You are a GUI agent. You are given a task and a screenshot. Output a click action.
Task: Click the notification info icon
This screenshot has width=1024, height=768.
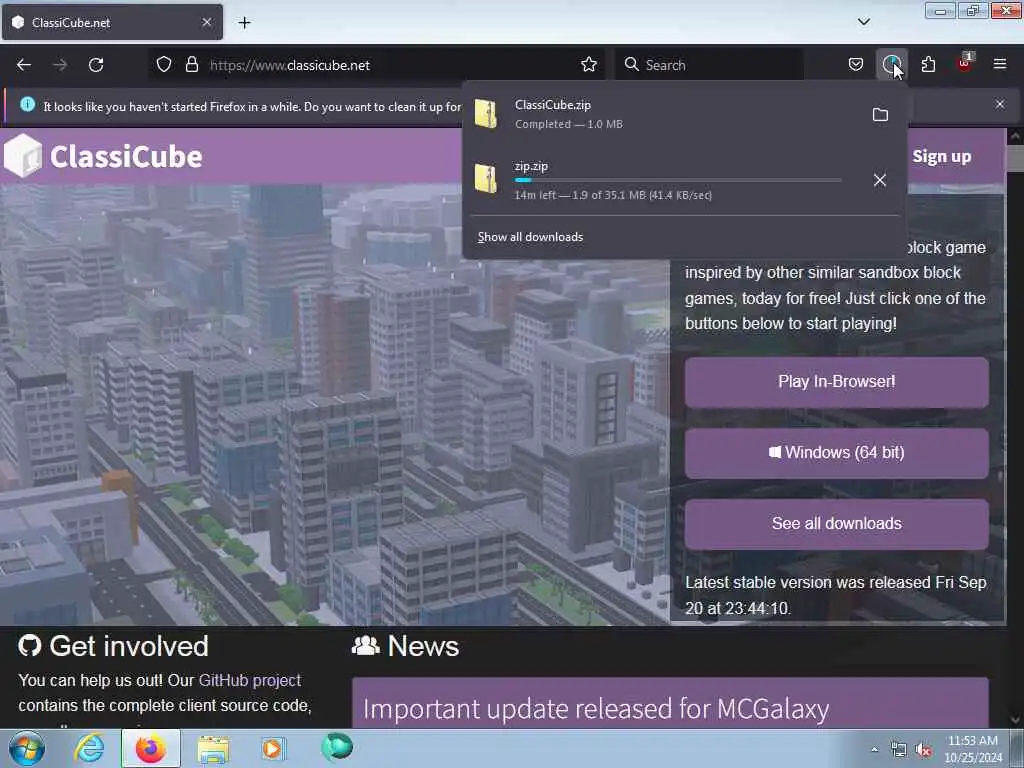point(27,104)
